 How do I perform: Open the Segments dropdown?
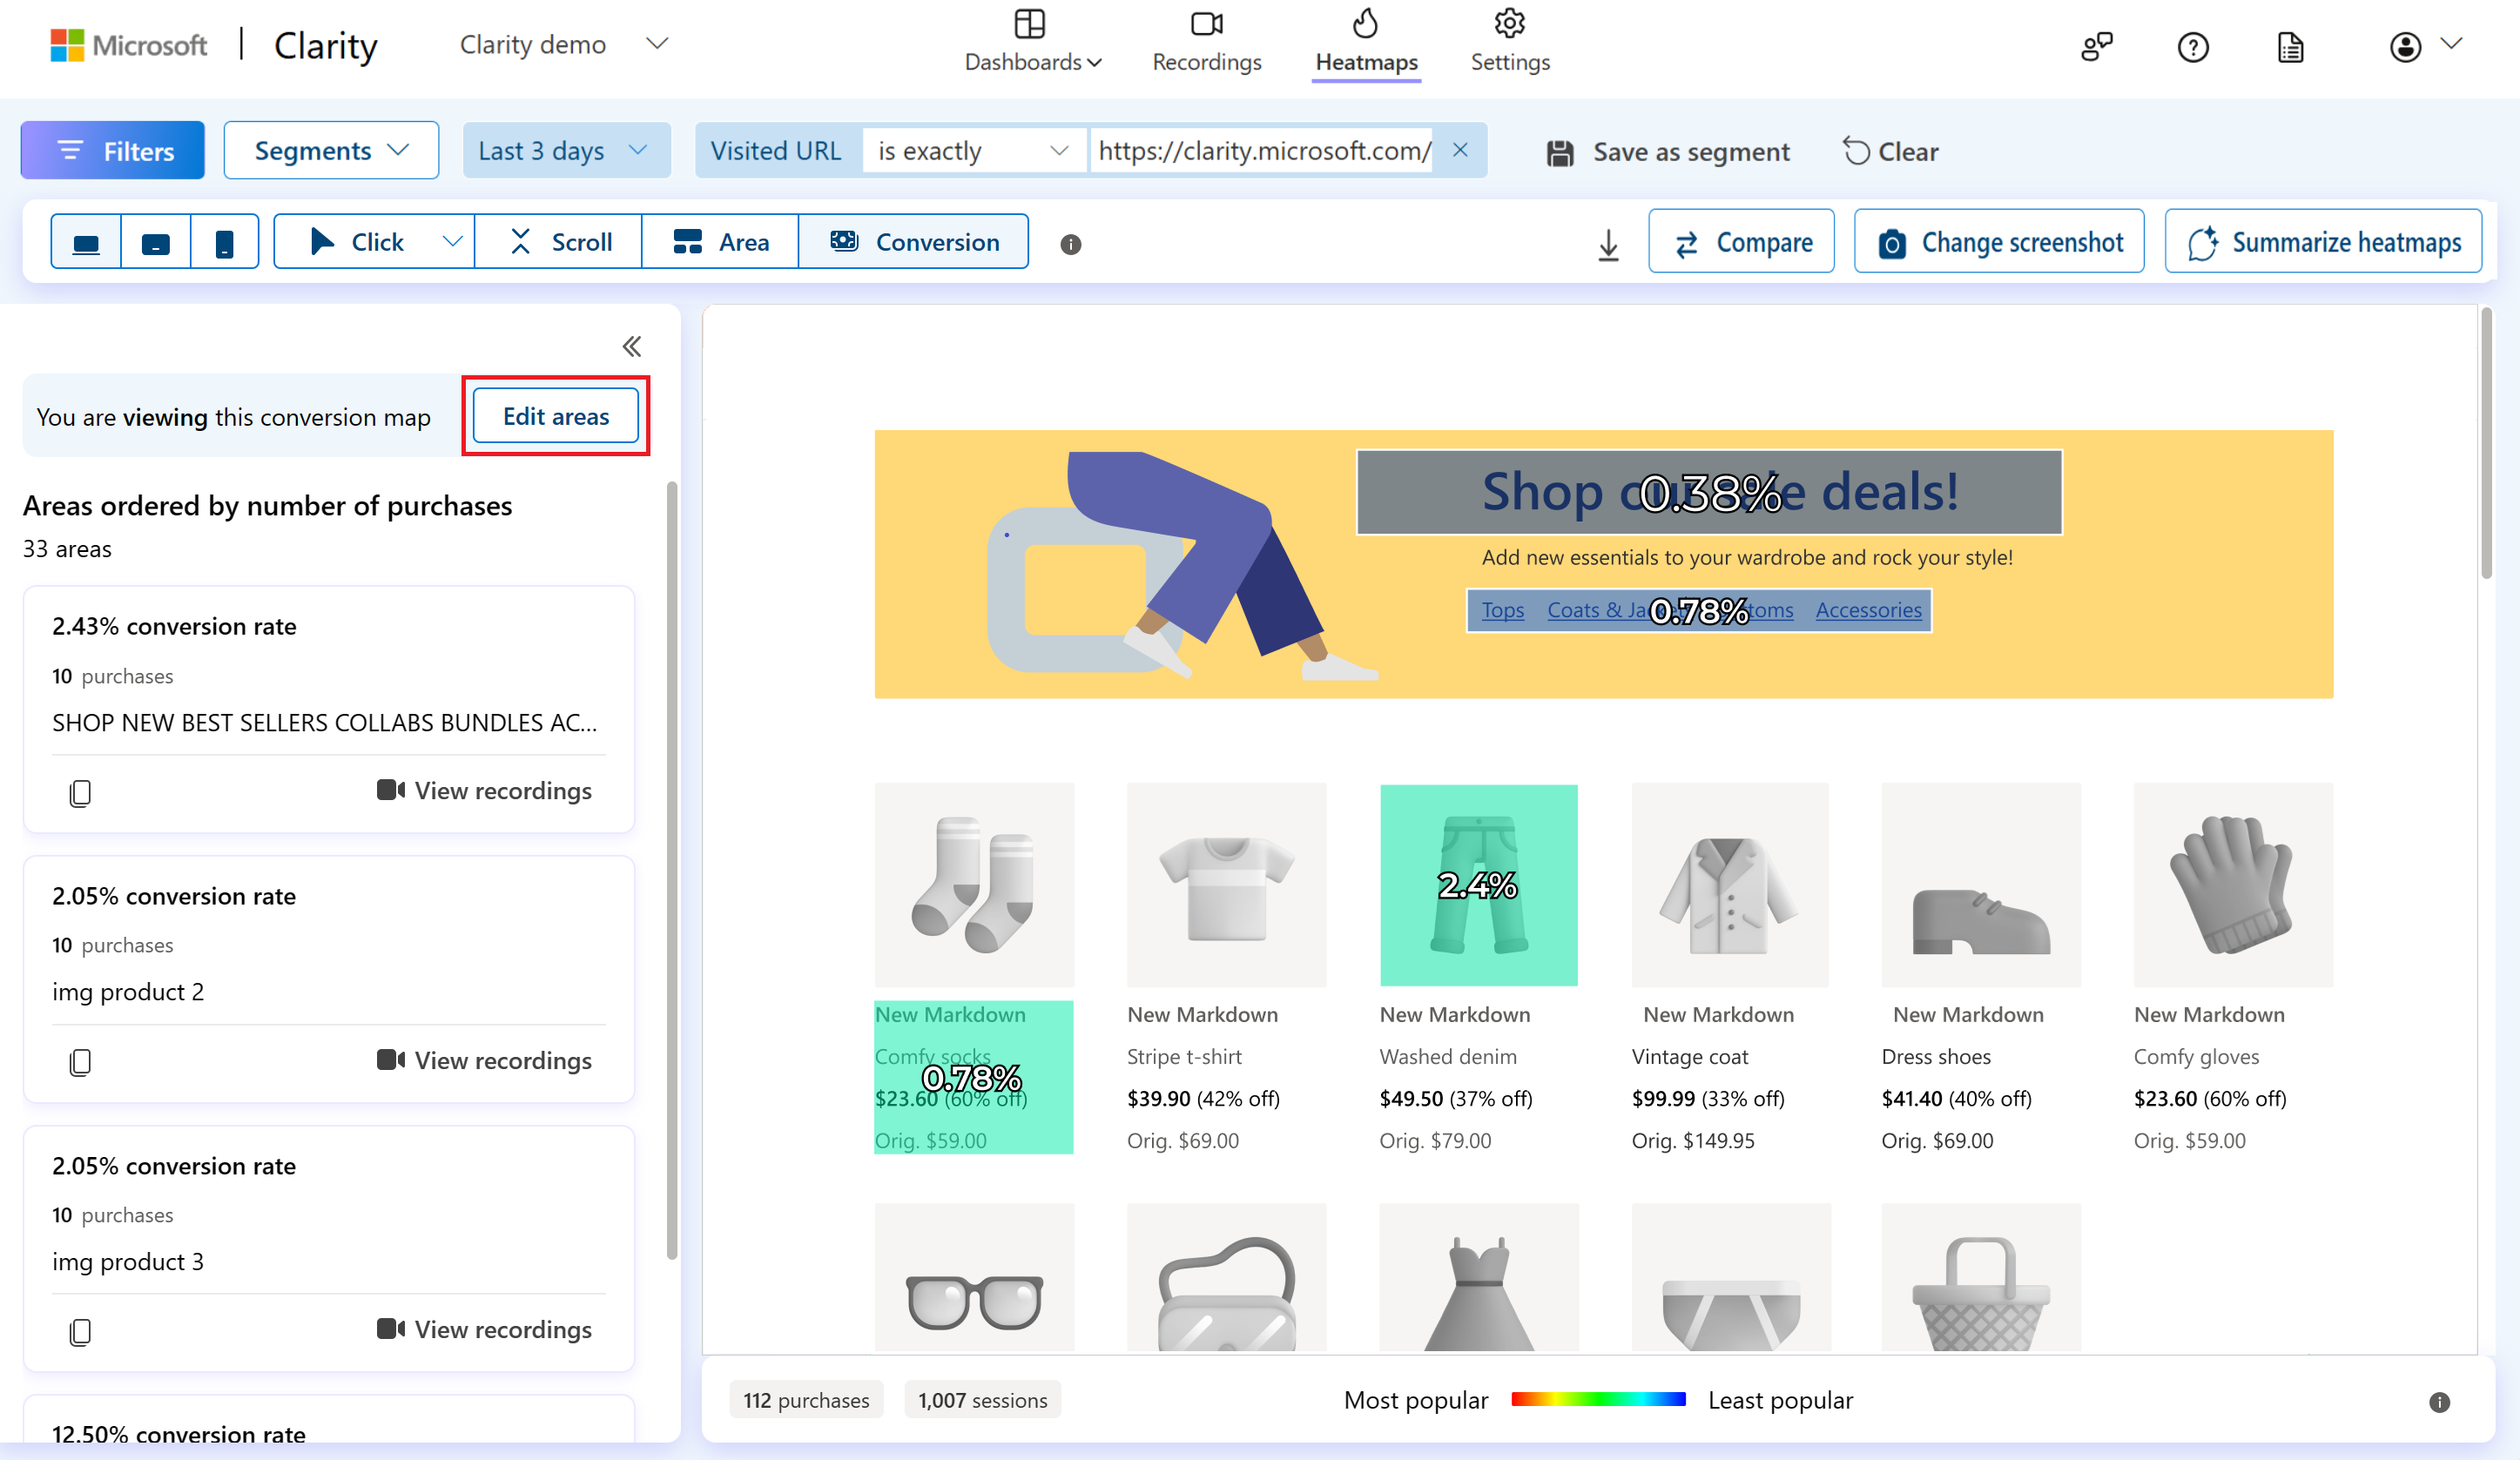click(x=328, y=150)
